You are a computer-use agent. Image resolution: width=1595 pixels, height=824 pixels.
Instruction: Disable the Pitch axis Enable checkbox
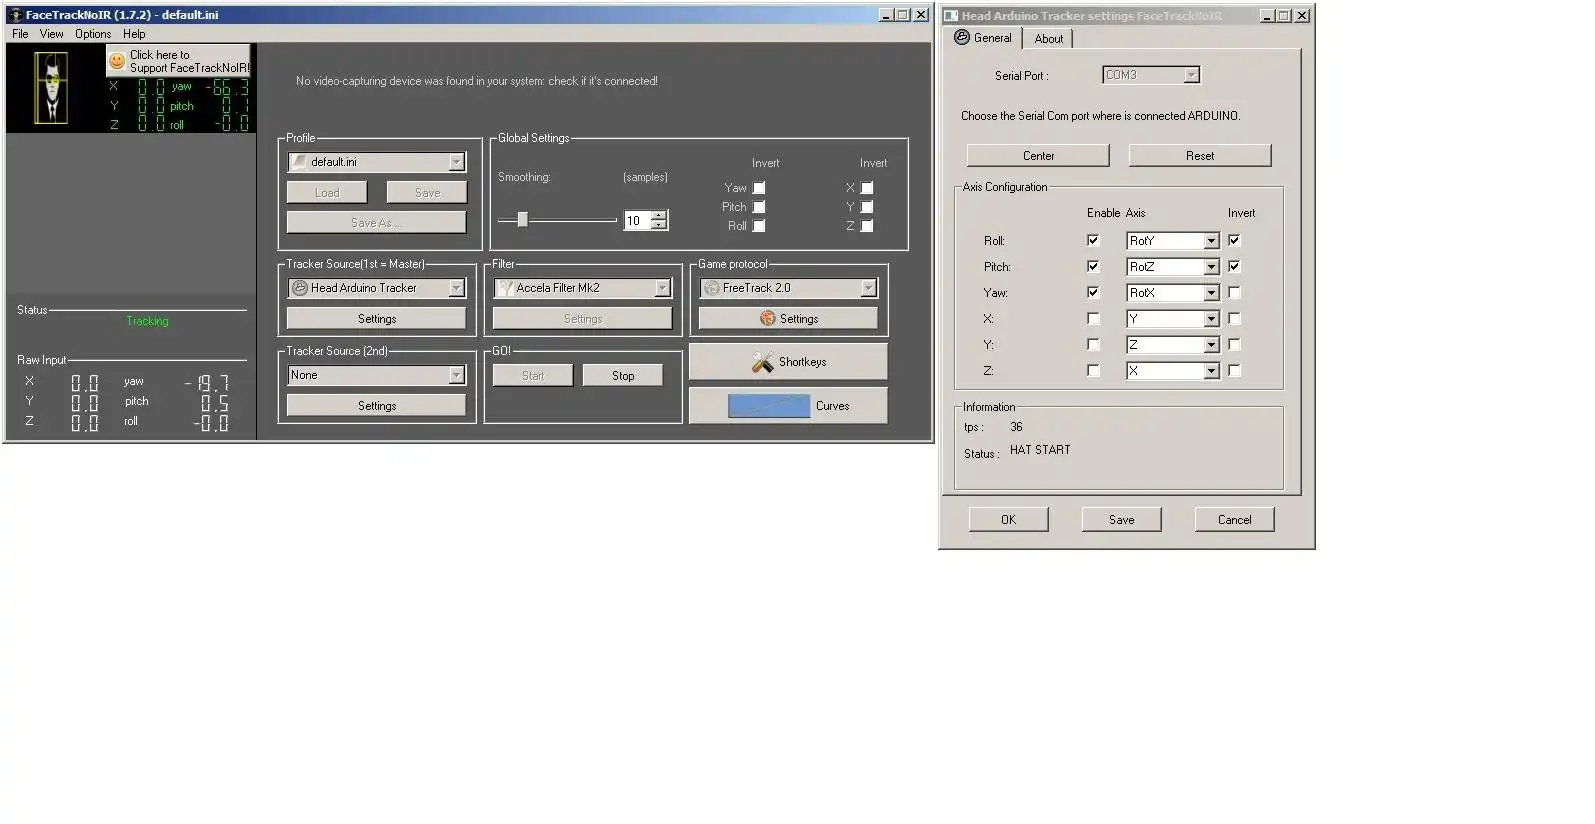coord(1093,266)
